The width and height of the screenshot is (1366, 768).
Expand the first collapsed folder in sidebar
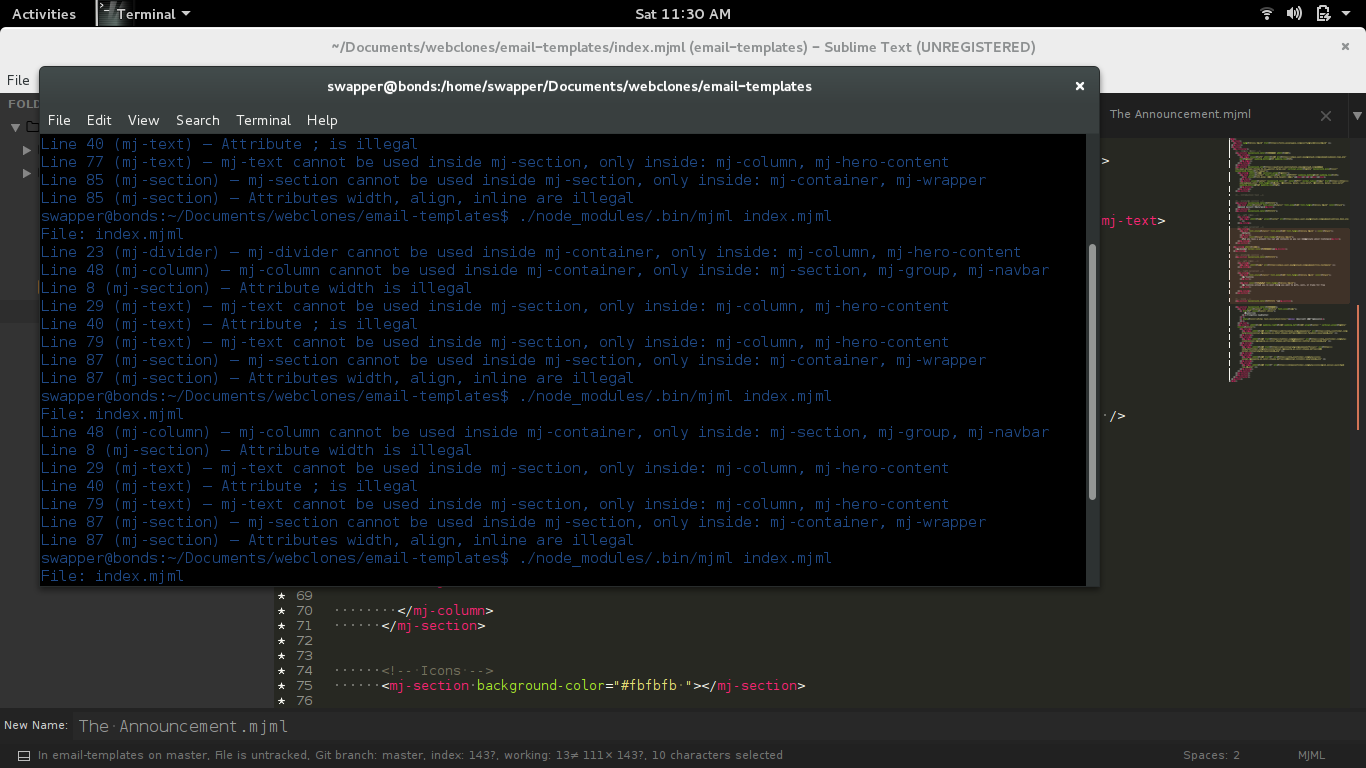click(x=25, y=150)
